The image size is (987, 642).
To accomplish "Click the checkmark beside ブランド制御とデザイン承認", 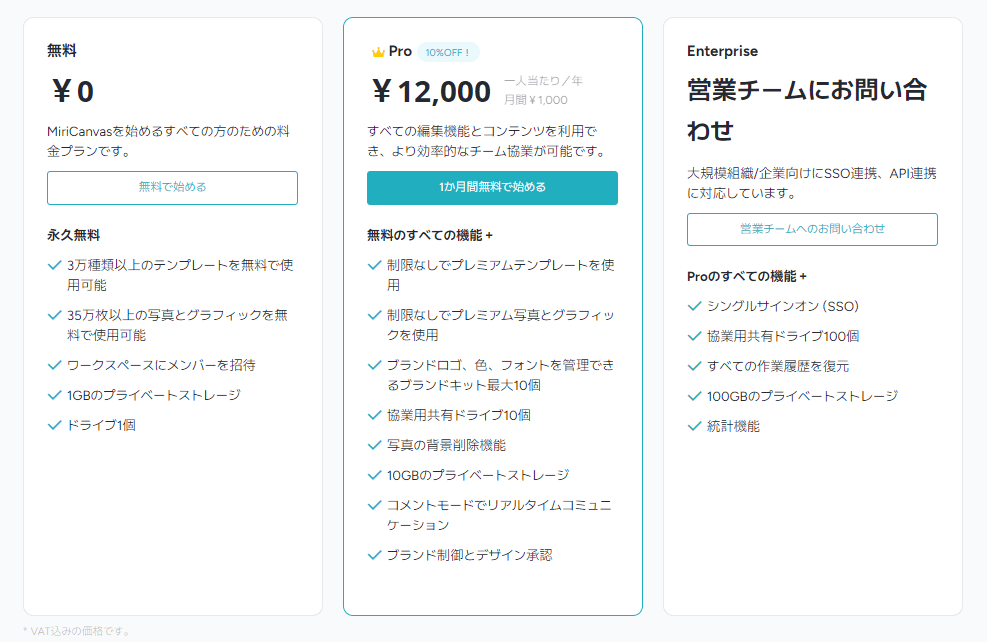I will pos(375,555).
